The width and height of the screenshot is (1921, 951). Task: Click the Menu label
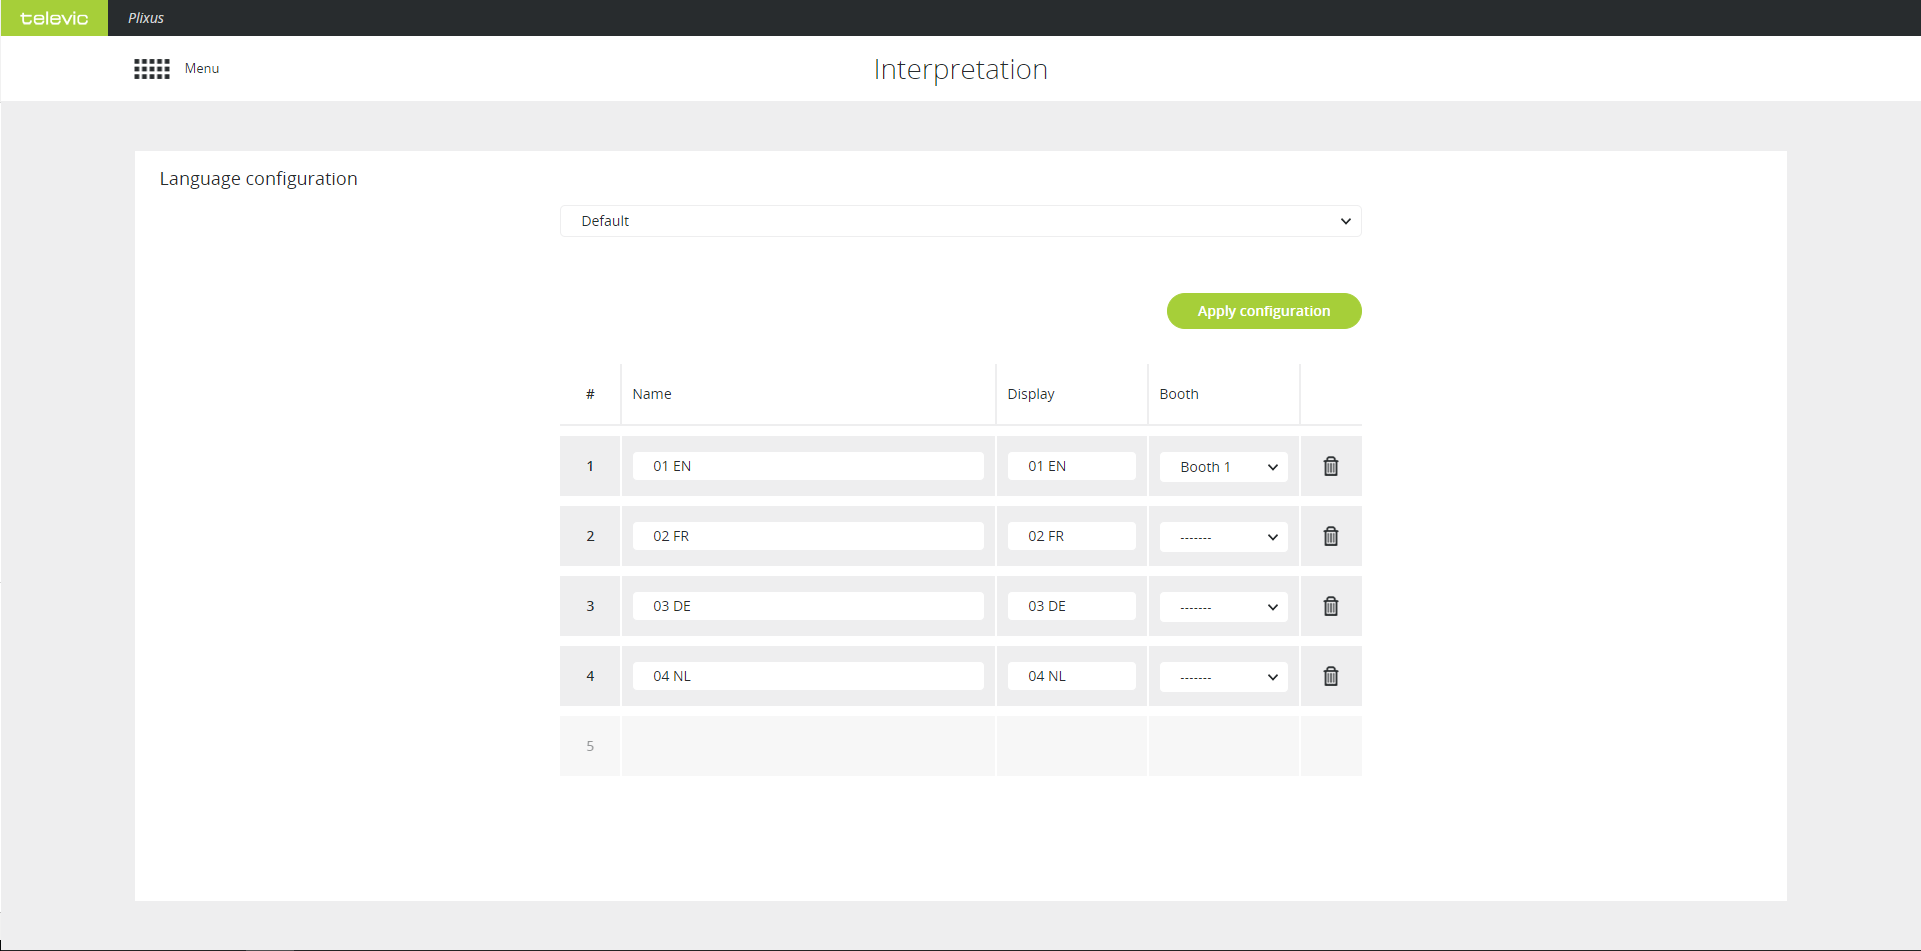[202, 69]
